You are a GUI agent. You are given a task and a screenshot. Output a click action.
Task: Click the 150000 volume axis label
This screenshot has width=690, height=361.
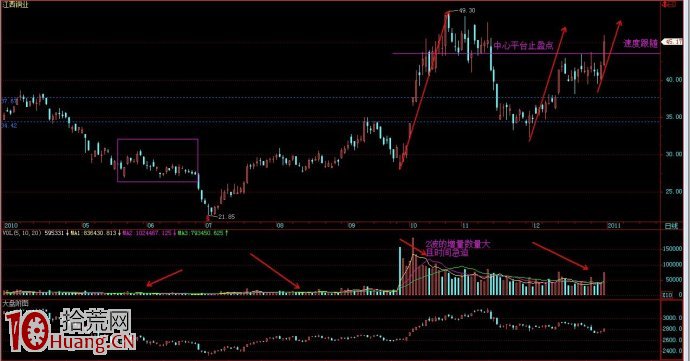[x=672, y=249]
